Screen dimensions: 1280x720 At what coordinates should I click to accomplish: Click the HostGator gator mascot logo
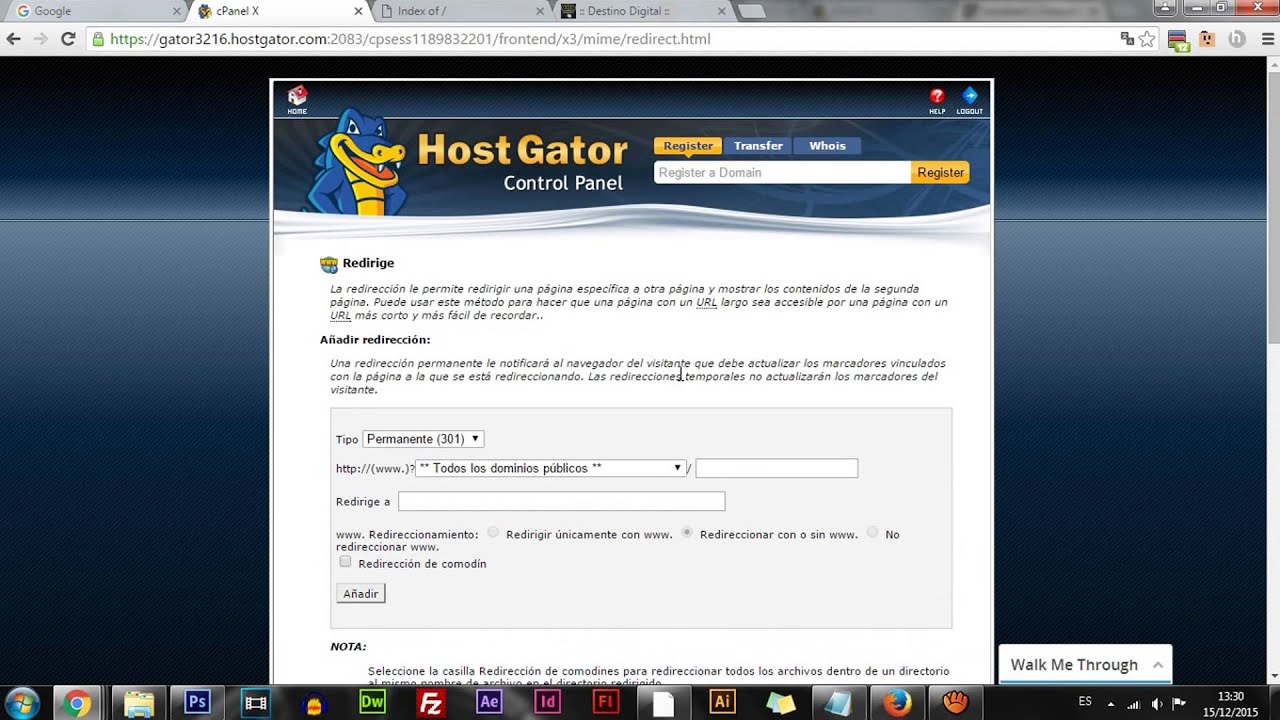click(357, 162)
